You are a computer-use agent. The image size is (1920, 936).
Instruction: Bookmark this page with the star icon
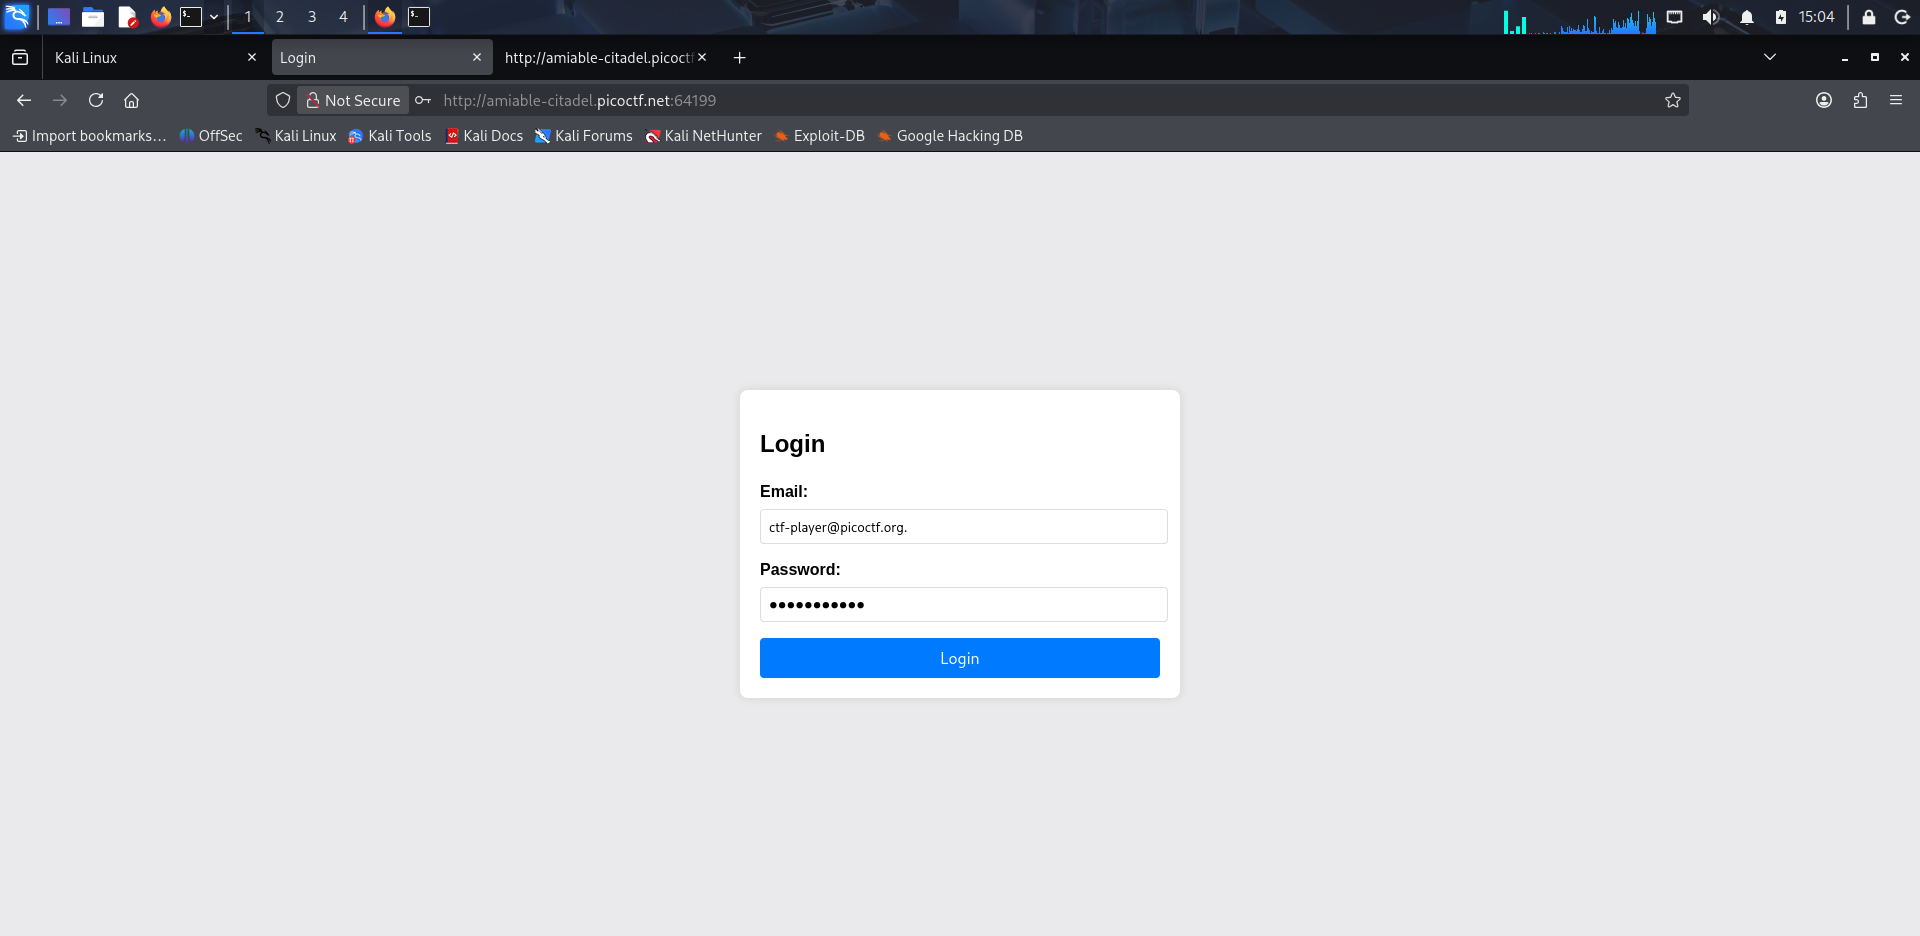click(x=1672, y=100)
